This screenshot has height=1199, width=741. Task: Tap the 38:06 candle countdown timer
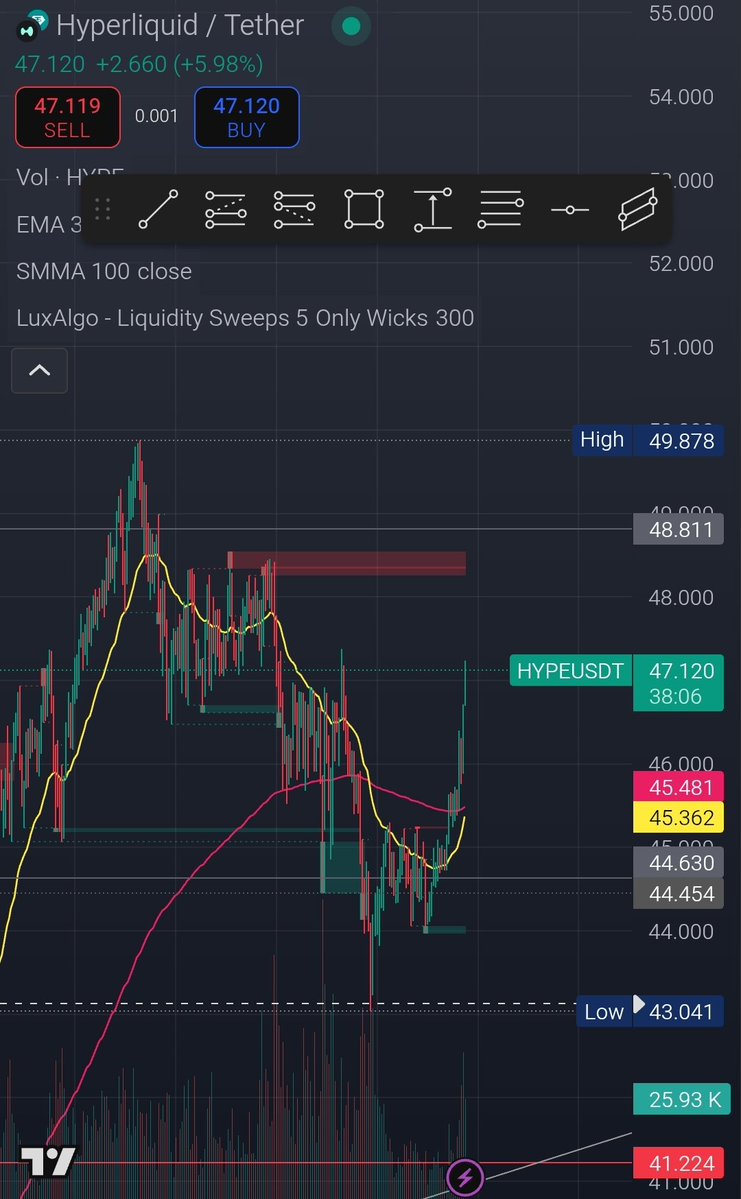click(x=676, y=697)
